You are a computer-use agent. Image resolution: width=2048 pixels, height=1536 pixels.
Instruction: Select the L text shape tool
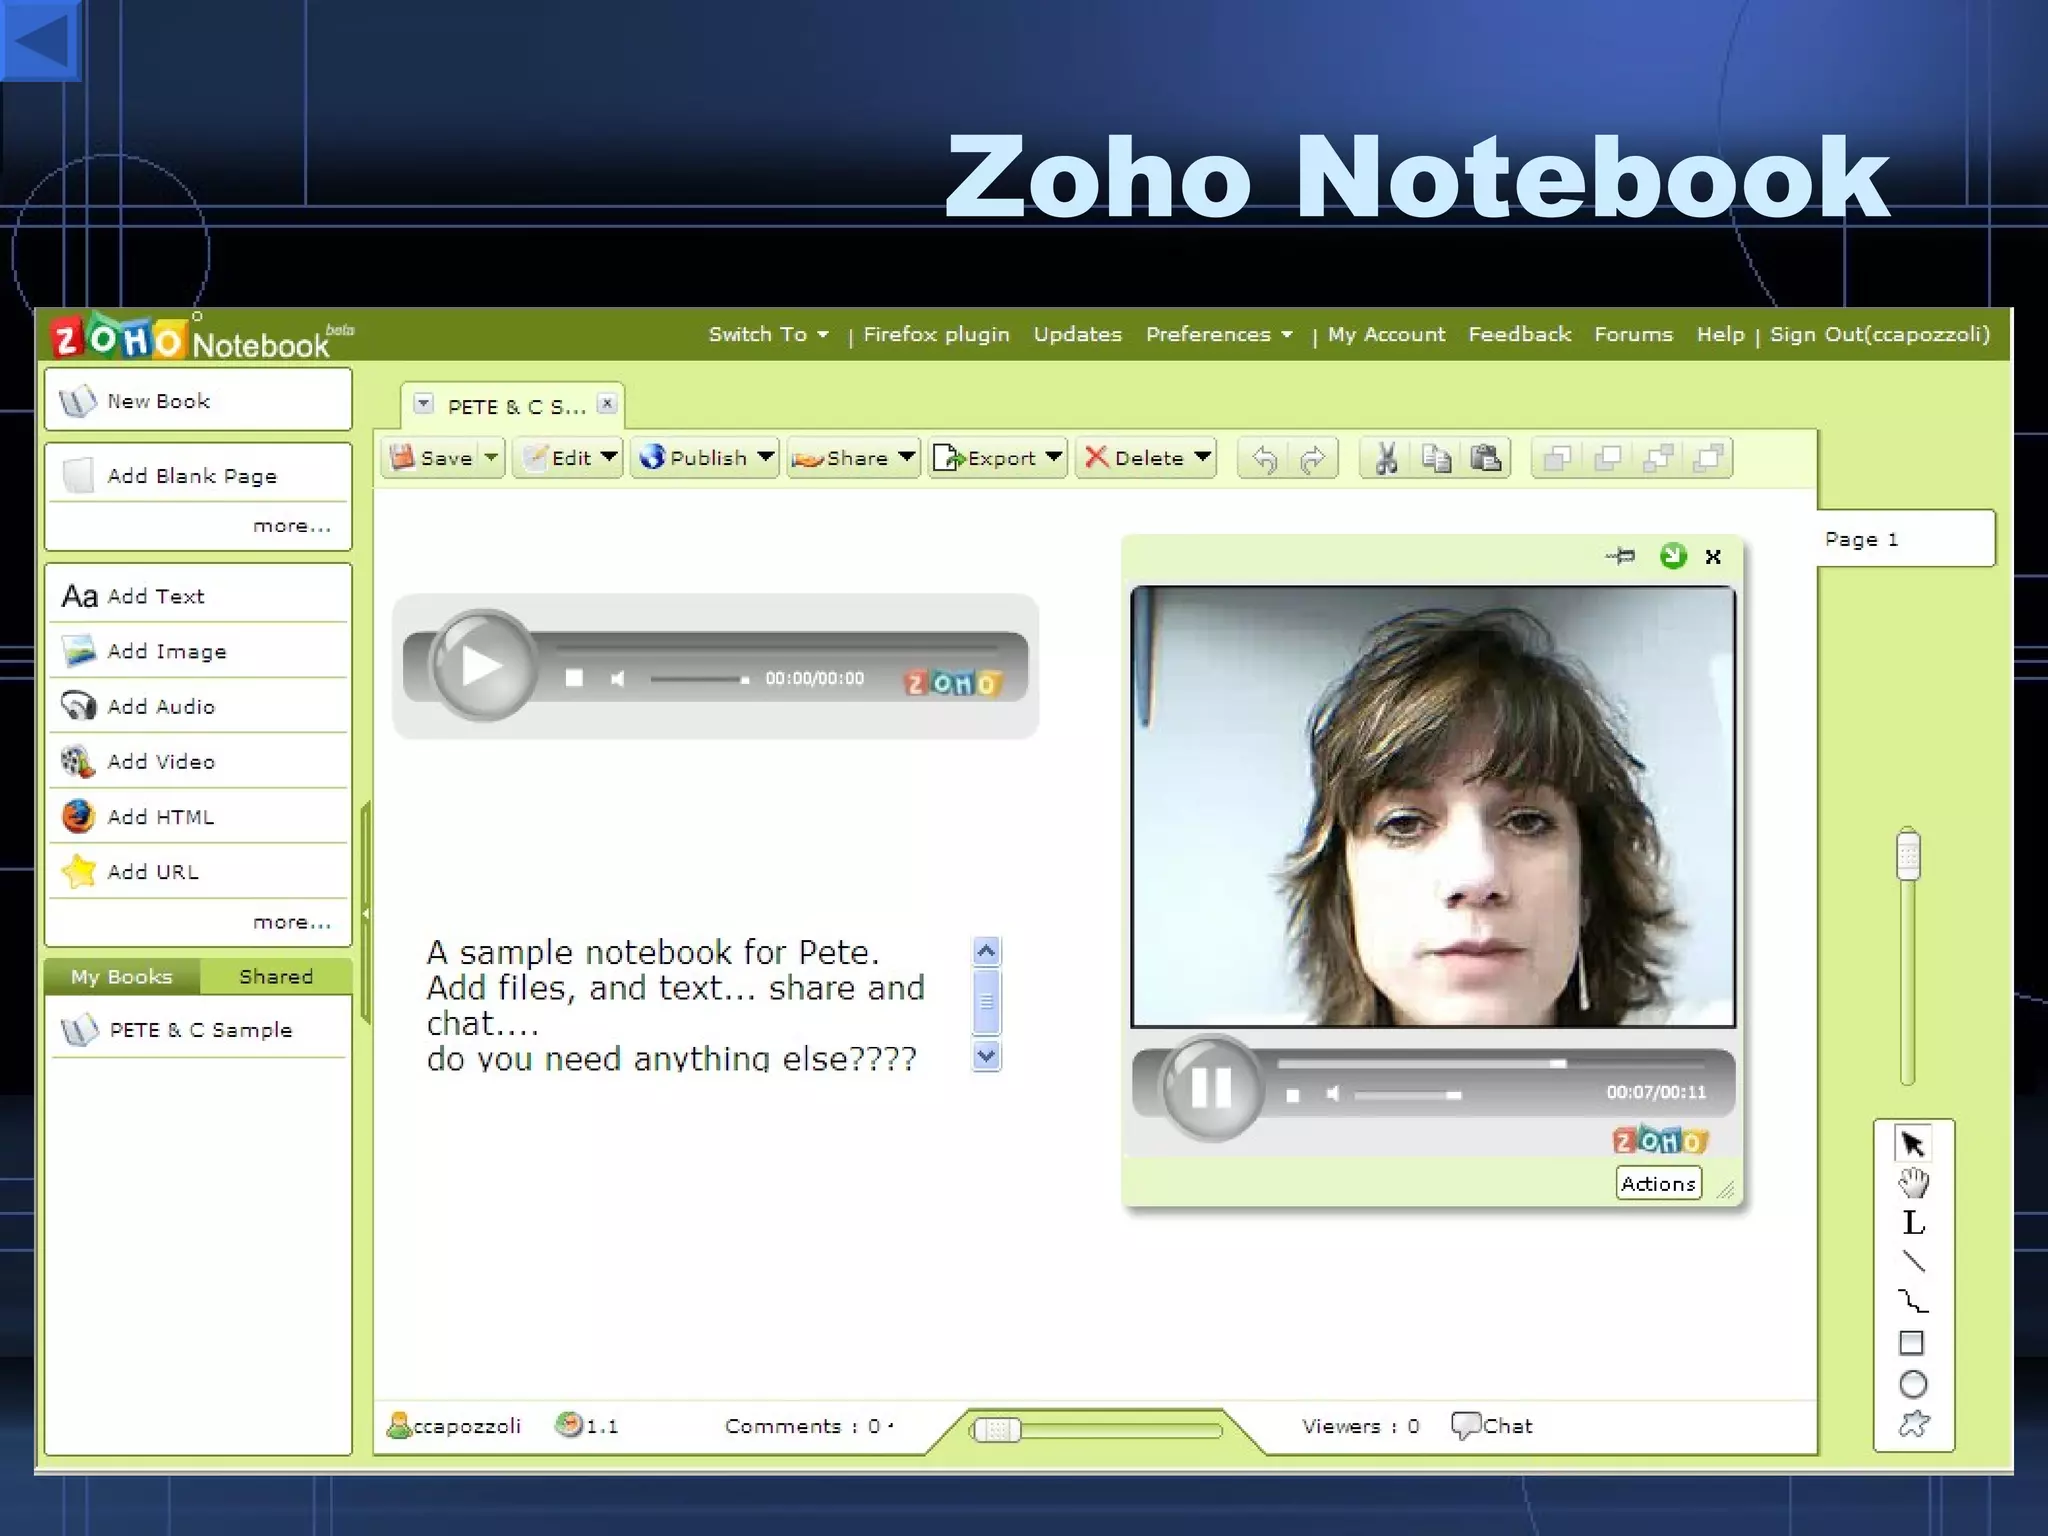[x=1913, y=1222]
